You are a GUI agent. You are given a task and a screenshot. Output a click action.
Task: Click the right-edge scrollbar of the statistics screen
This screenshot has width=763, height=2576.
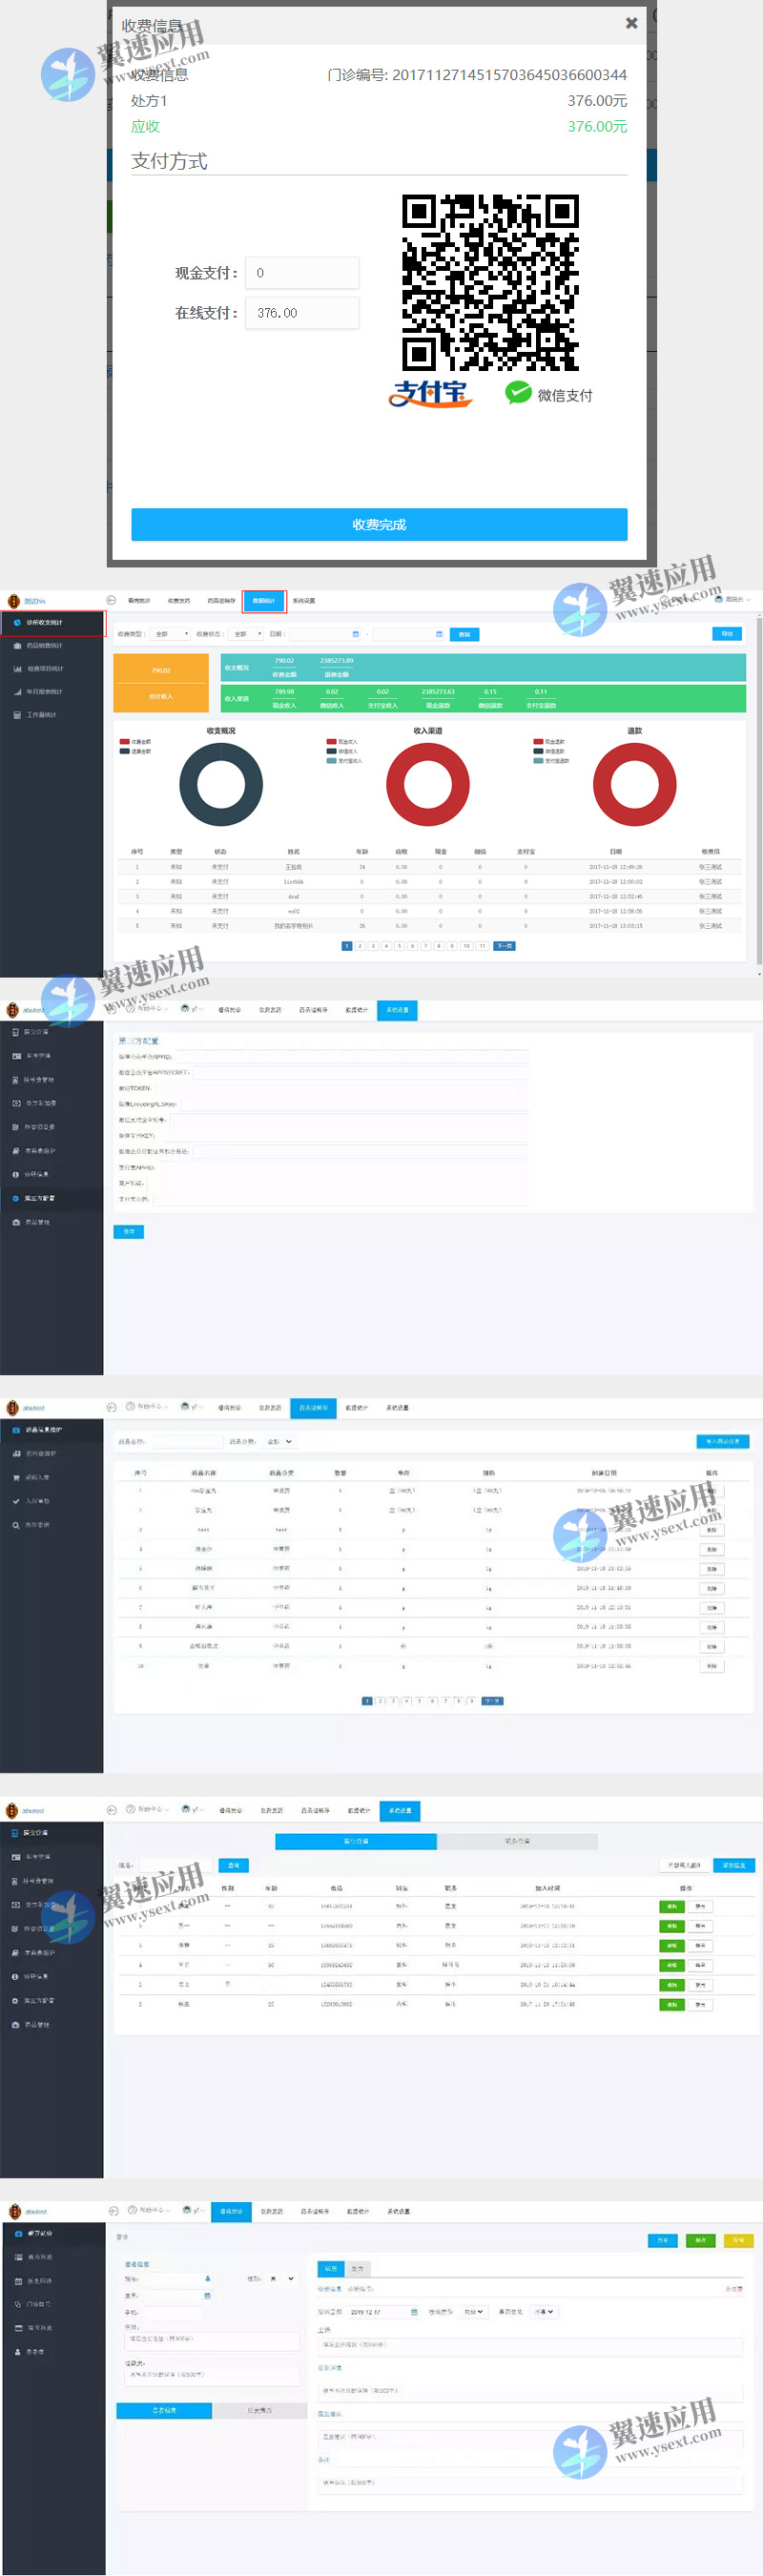pos(759,790)
